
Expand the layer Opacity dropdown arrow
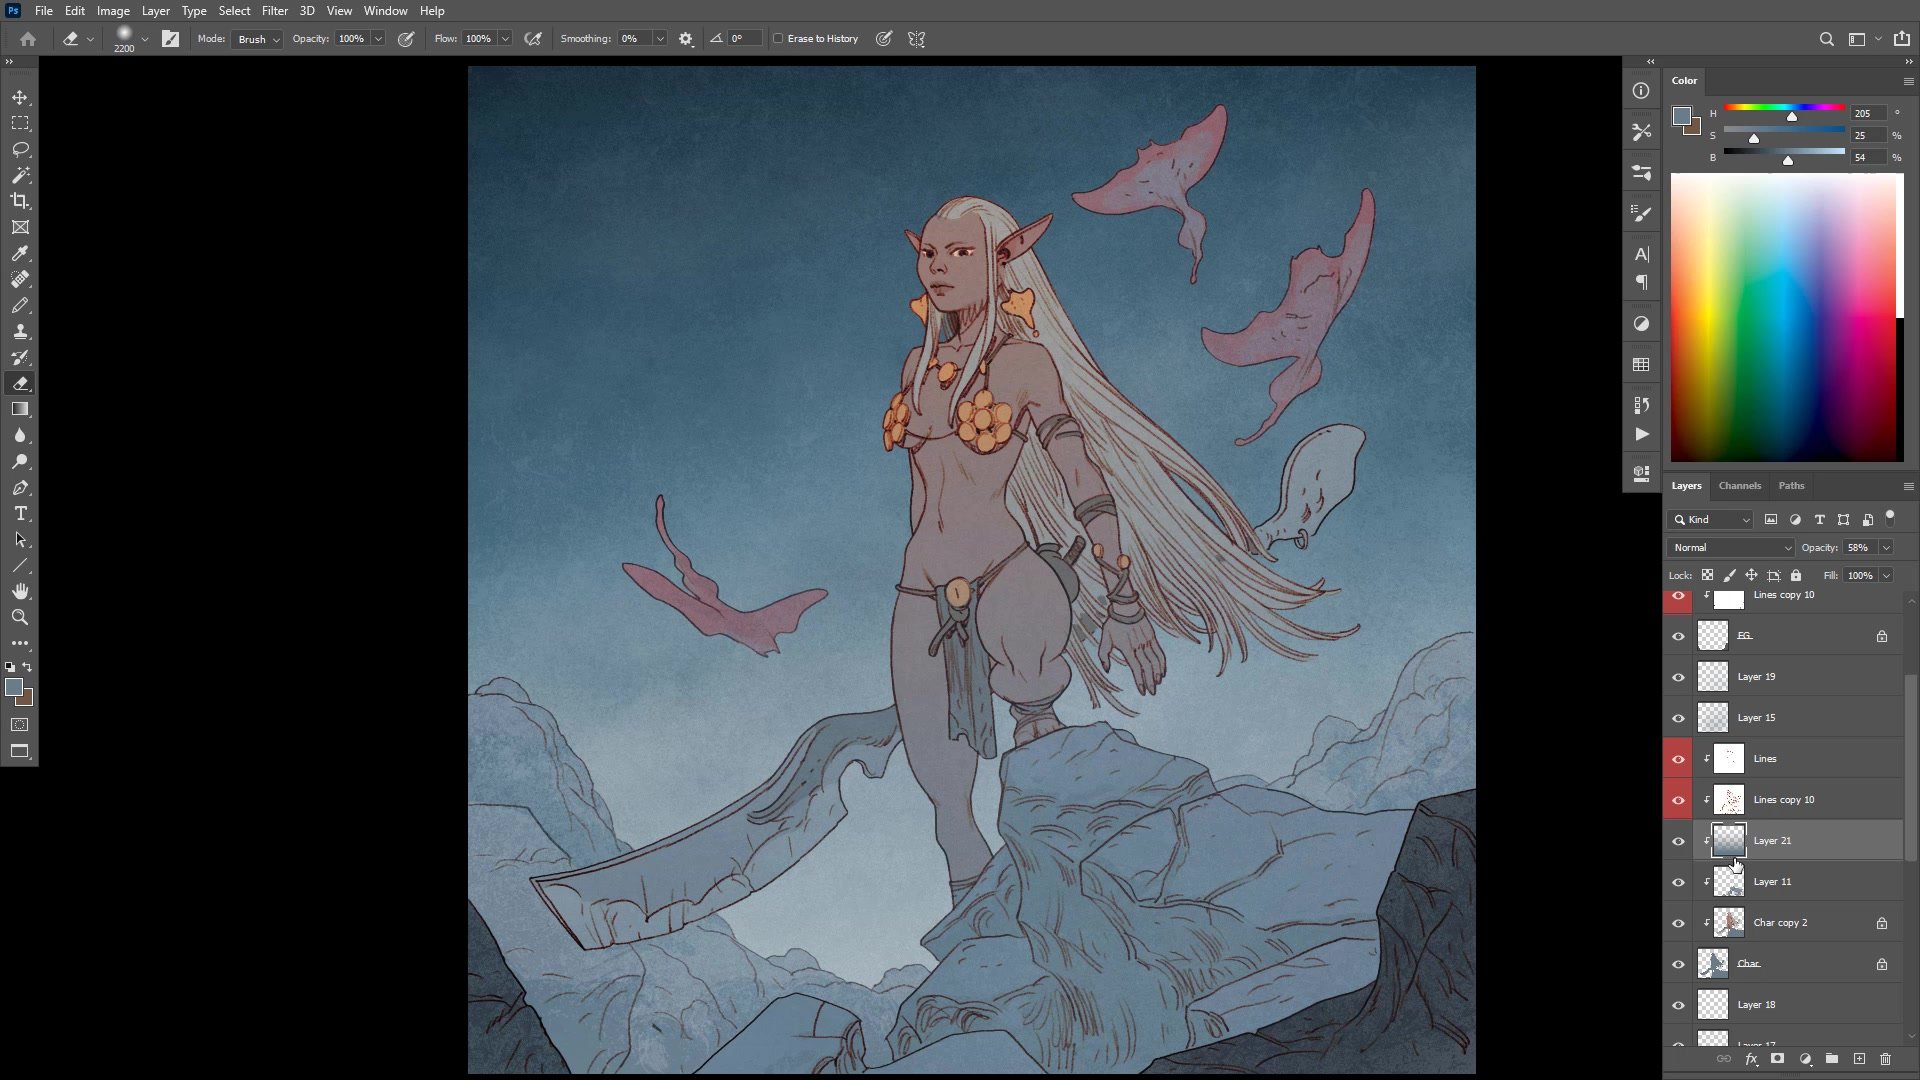(x=1886, y=548)
